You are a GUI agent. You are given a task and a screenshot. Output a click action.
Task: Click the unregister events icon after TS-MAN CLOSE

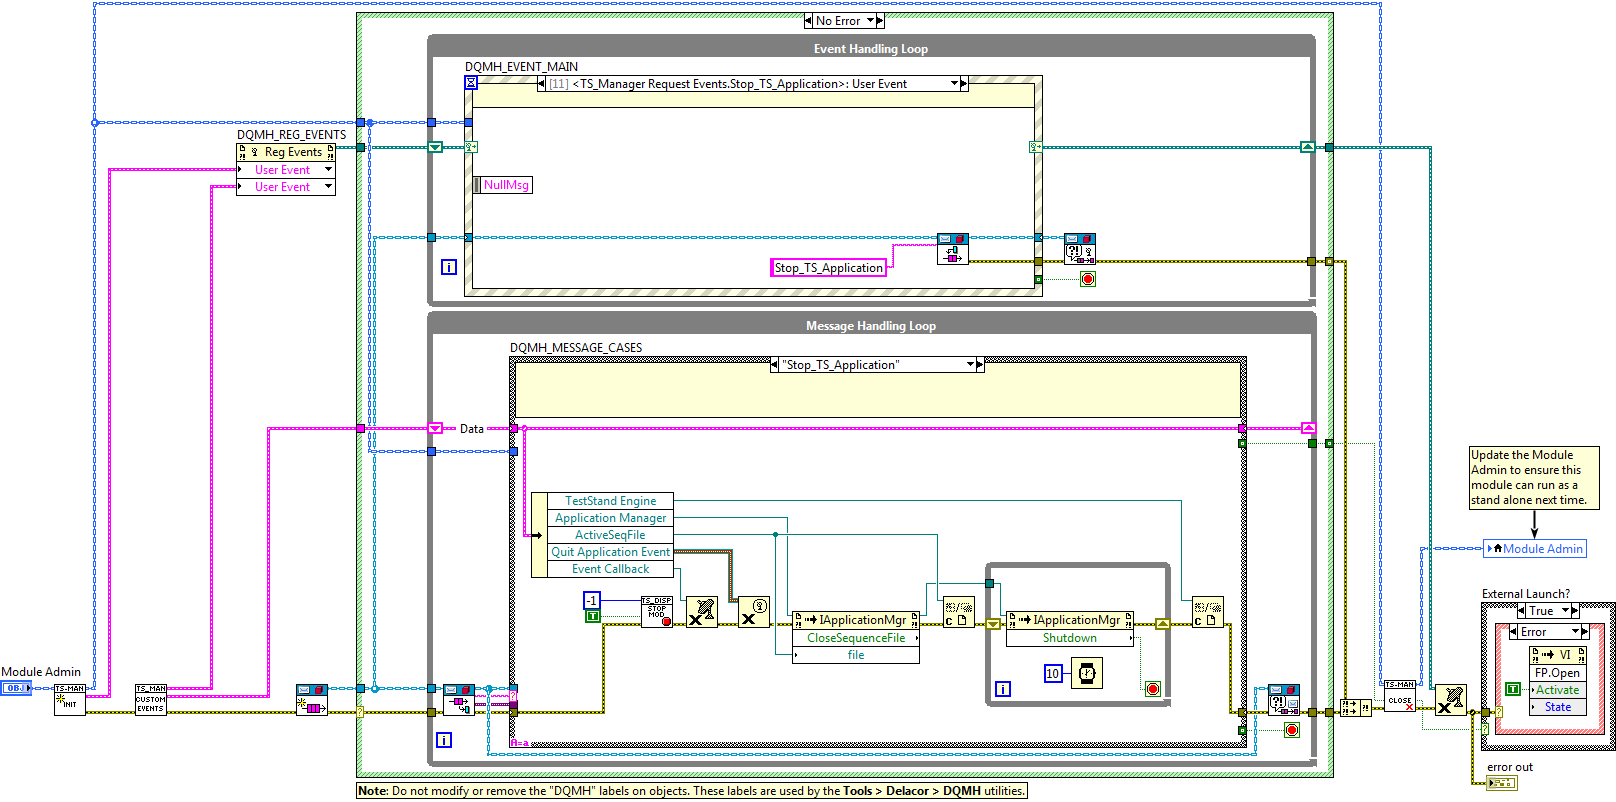point(1451,700)
